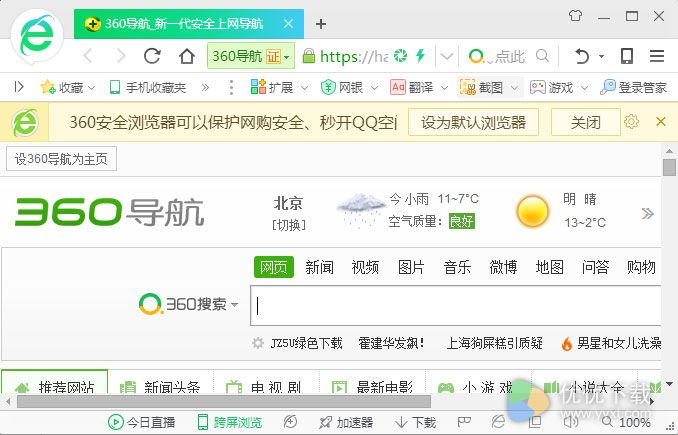This screenshot has width=678, height=435.
Task: Open the mobile device icon in toolbar
Action: [x=627, y=56]
